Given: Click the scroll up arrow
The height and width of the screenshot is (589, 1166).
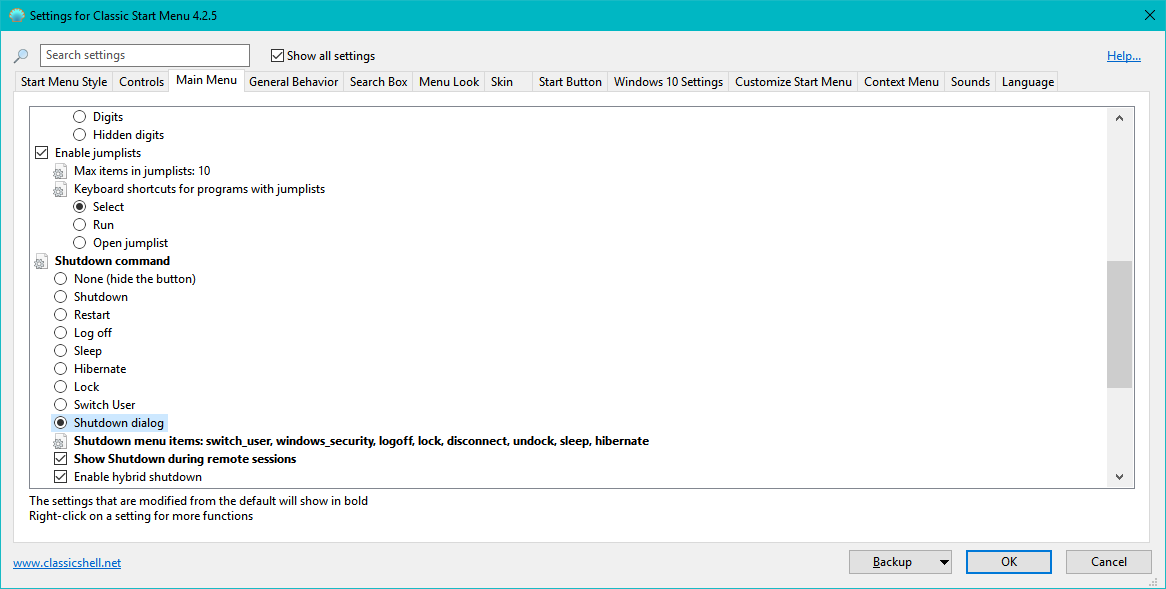Looking at the screenshot, I should pos(1119,118).
